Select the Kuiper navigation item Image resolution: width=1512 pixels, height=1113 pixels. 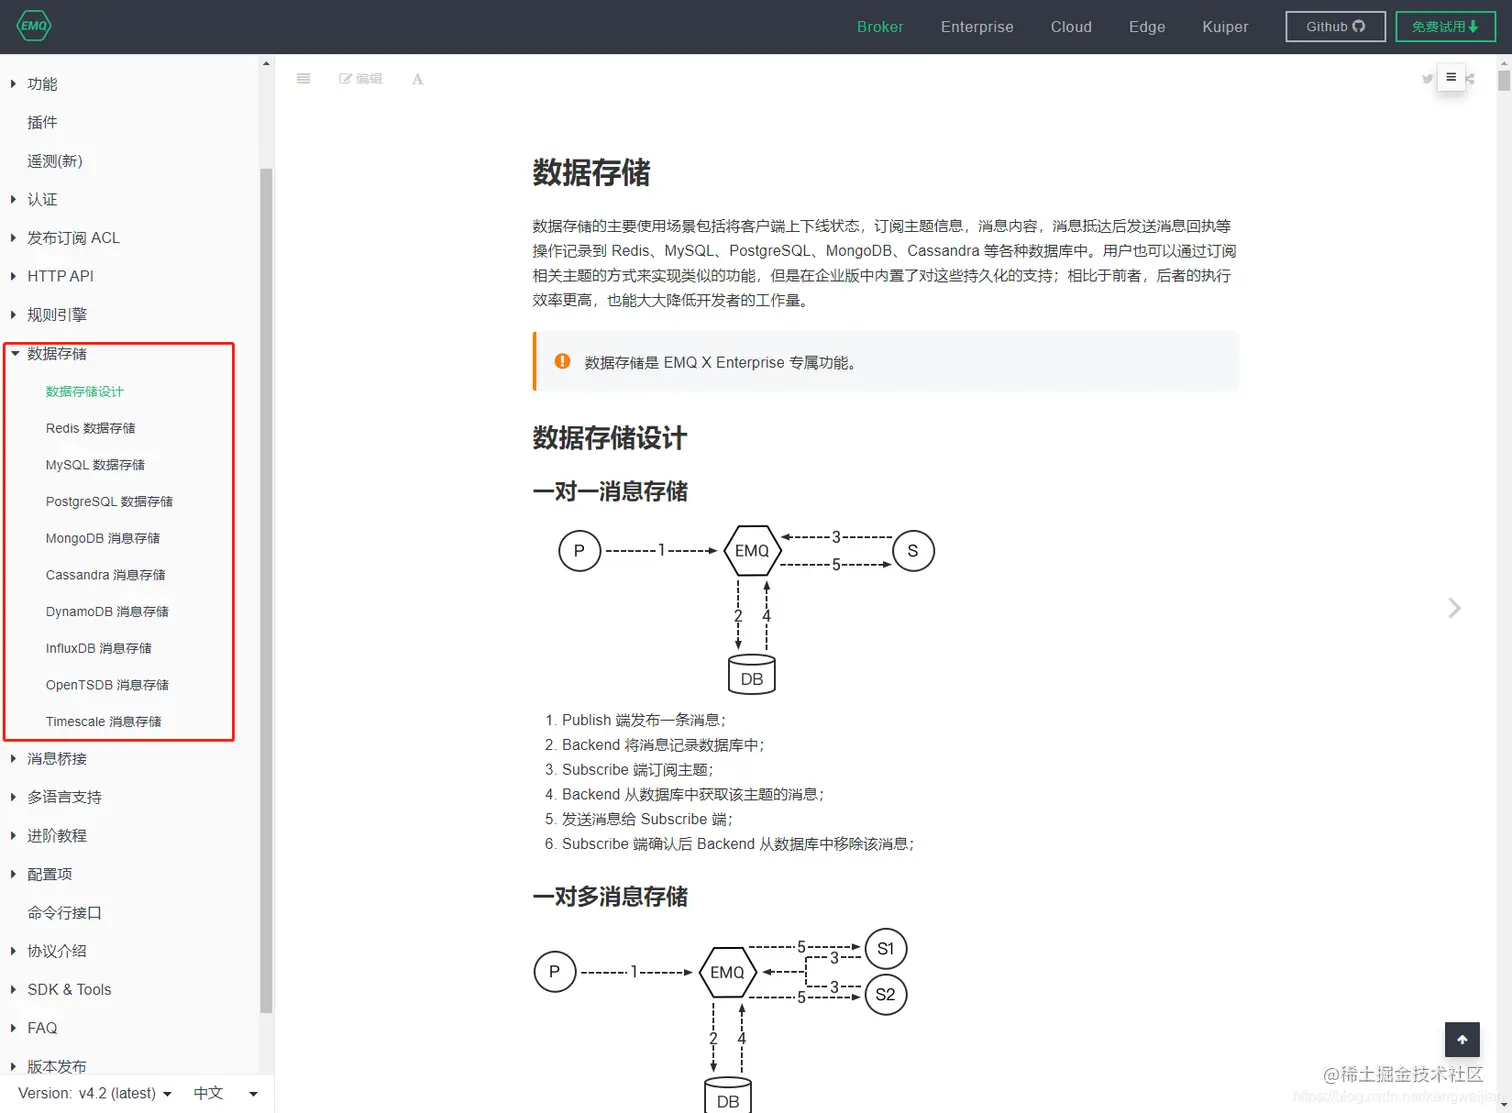(1225, 27)
